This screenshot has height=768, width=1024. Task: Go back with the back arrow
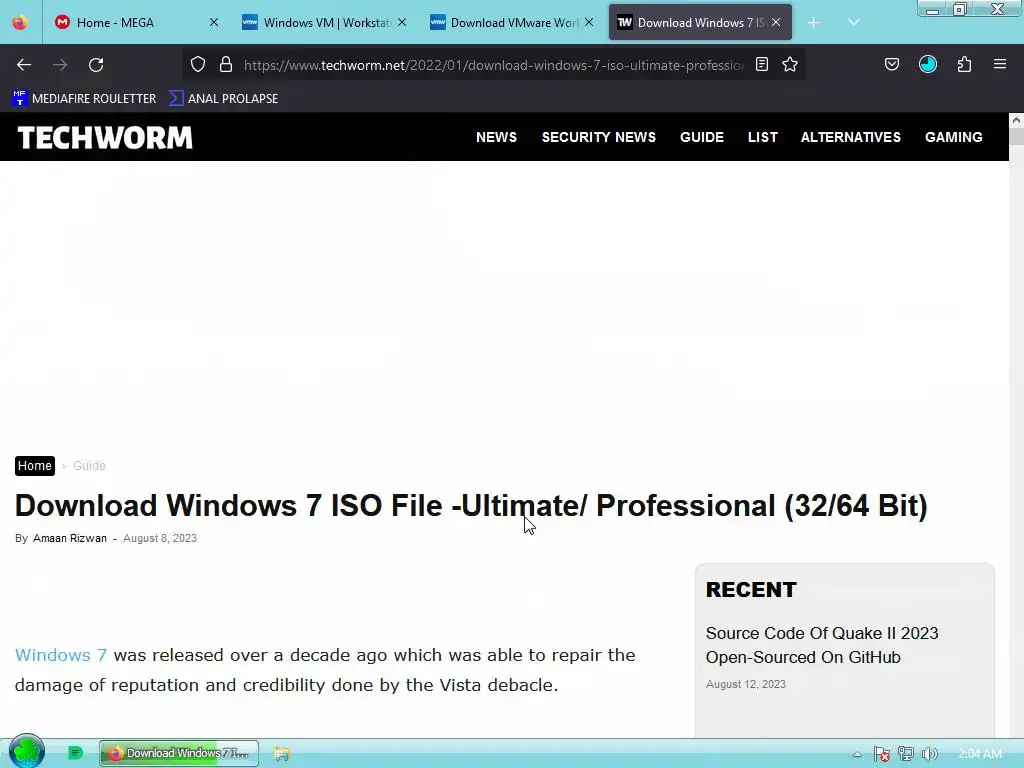tap(24, 65)
